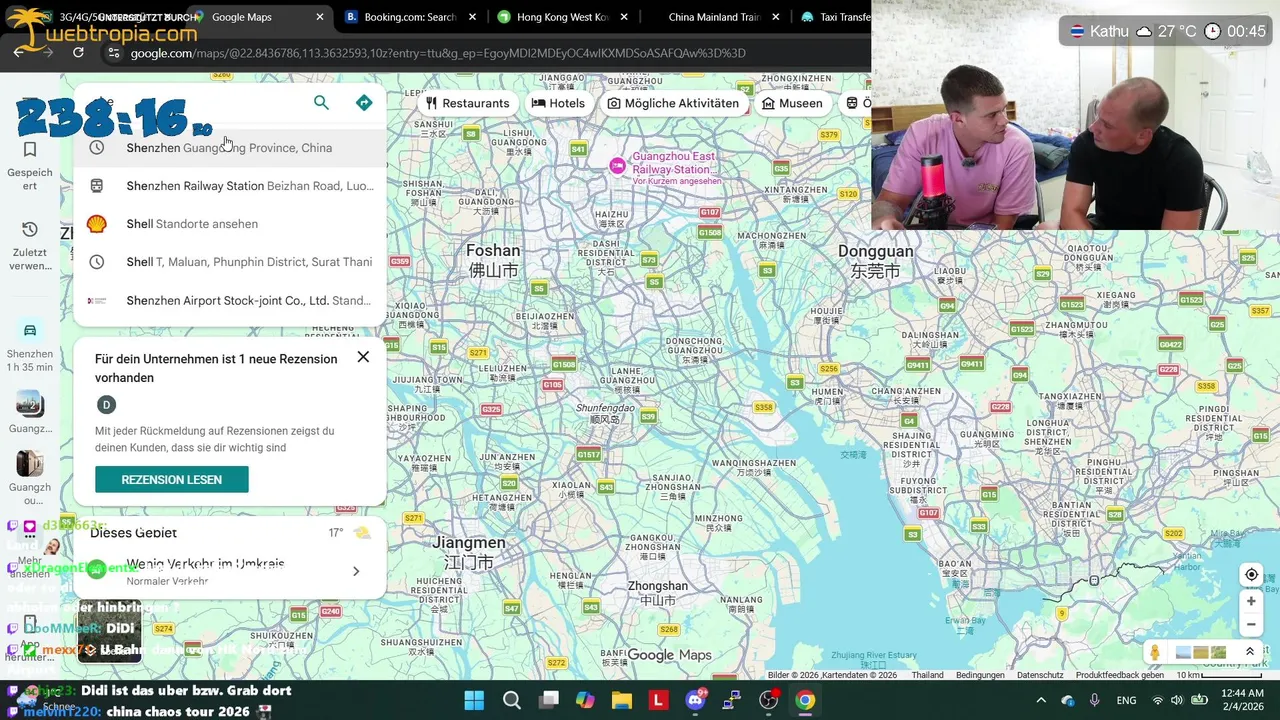The width and height of the screenshot is (1280, 720).
Task: Open Zuletzt verwendet history in sidebar
Action: pyautogui.click(x=30, y=245)
